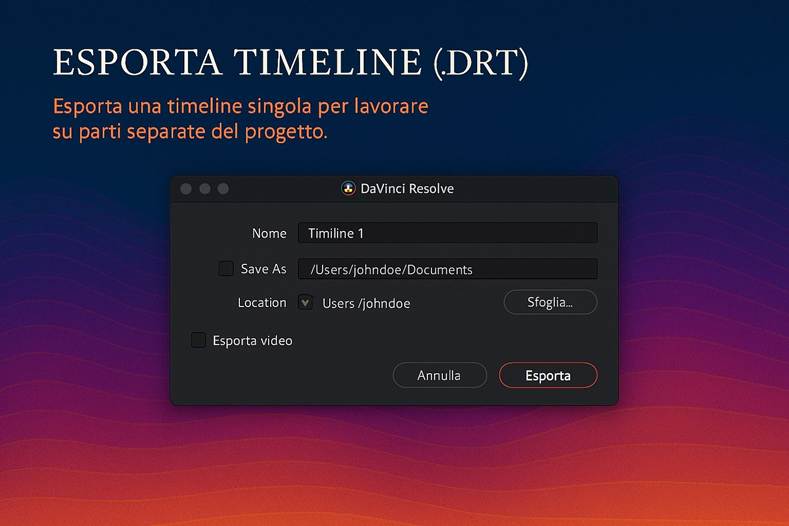
Task: Click the Annulla button
Action: coord(439,375)
